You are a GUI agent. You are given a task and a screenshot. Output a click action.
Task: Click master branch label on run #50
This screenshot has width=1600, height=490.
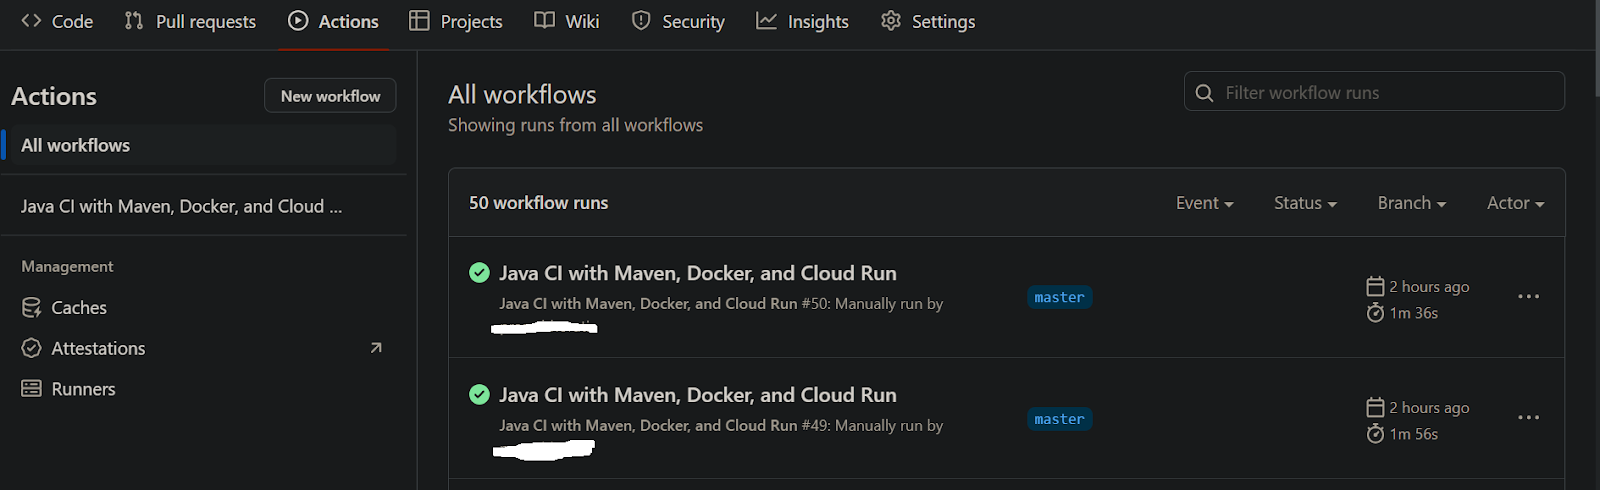click(x=1059, y=297)
